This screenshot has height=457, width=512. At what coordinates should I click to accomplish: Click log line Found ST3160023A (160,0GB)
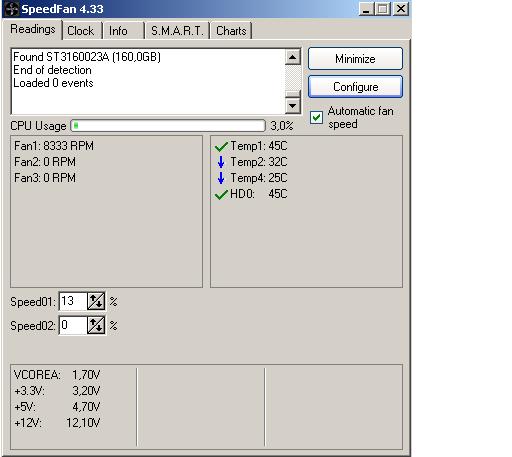coord(87,57)
